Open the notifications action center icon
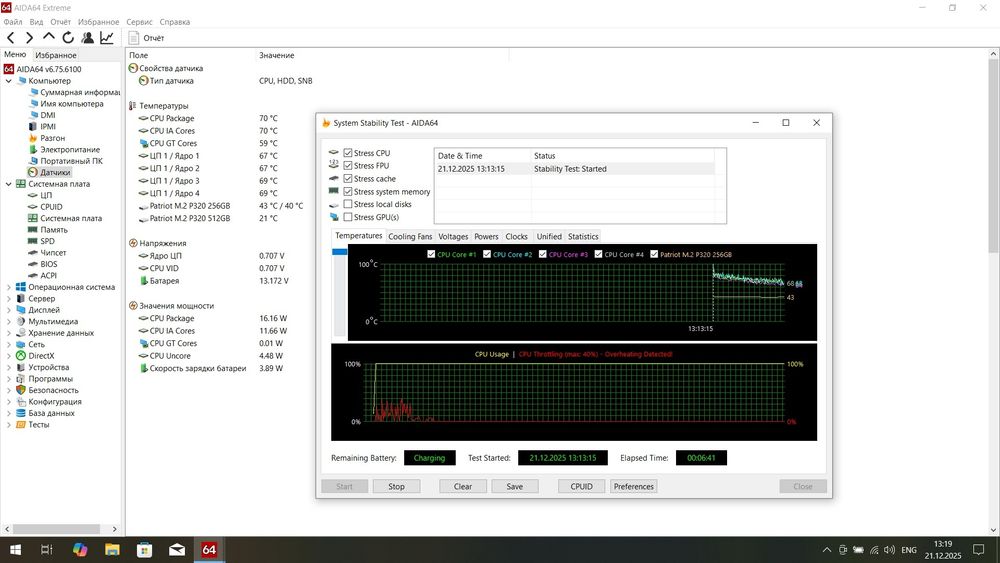The width and height of the screenshot is (1000, 563). [x=978, y=550]
